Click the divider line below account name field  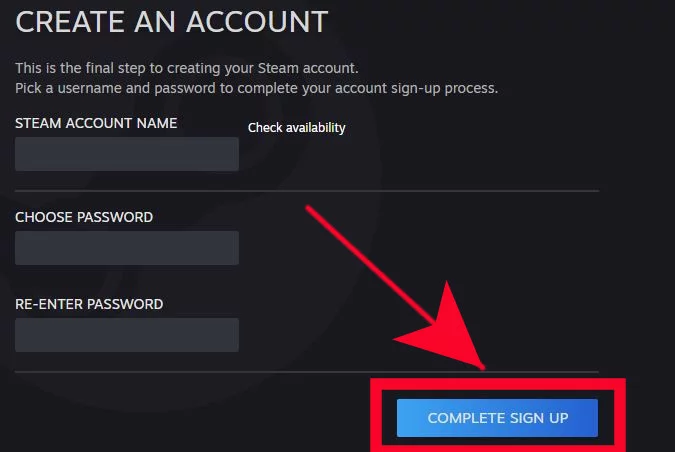pyautogui.click(x=307, y=190)
